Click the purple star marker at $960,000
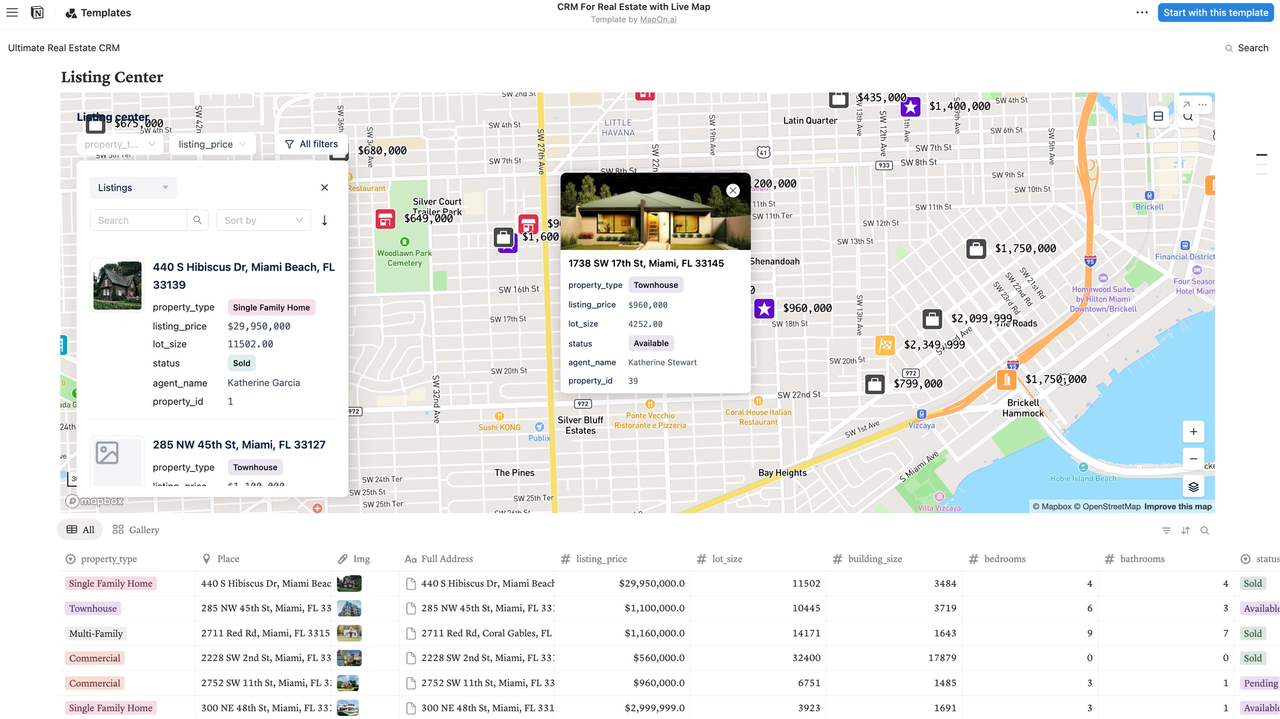Image resolution: width=1280 pixels, height=719 pixels. [x=764, y=309]
